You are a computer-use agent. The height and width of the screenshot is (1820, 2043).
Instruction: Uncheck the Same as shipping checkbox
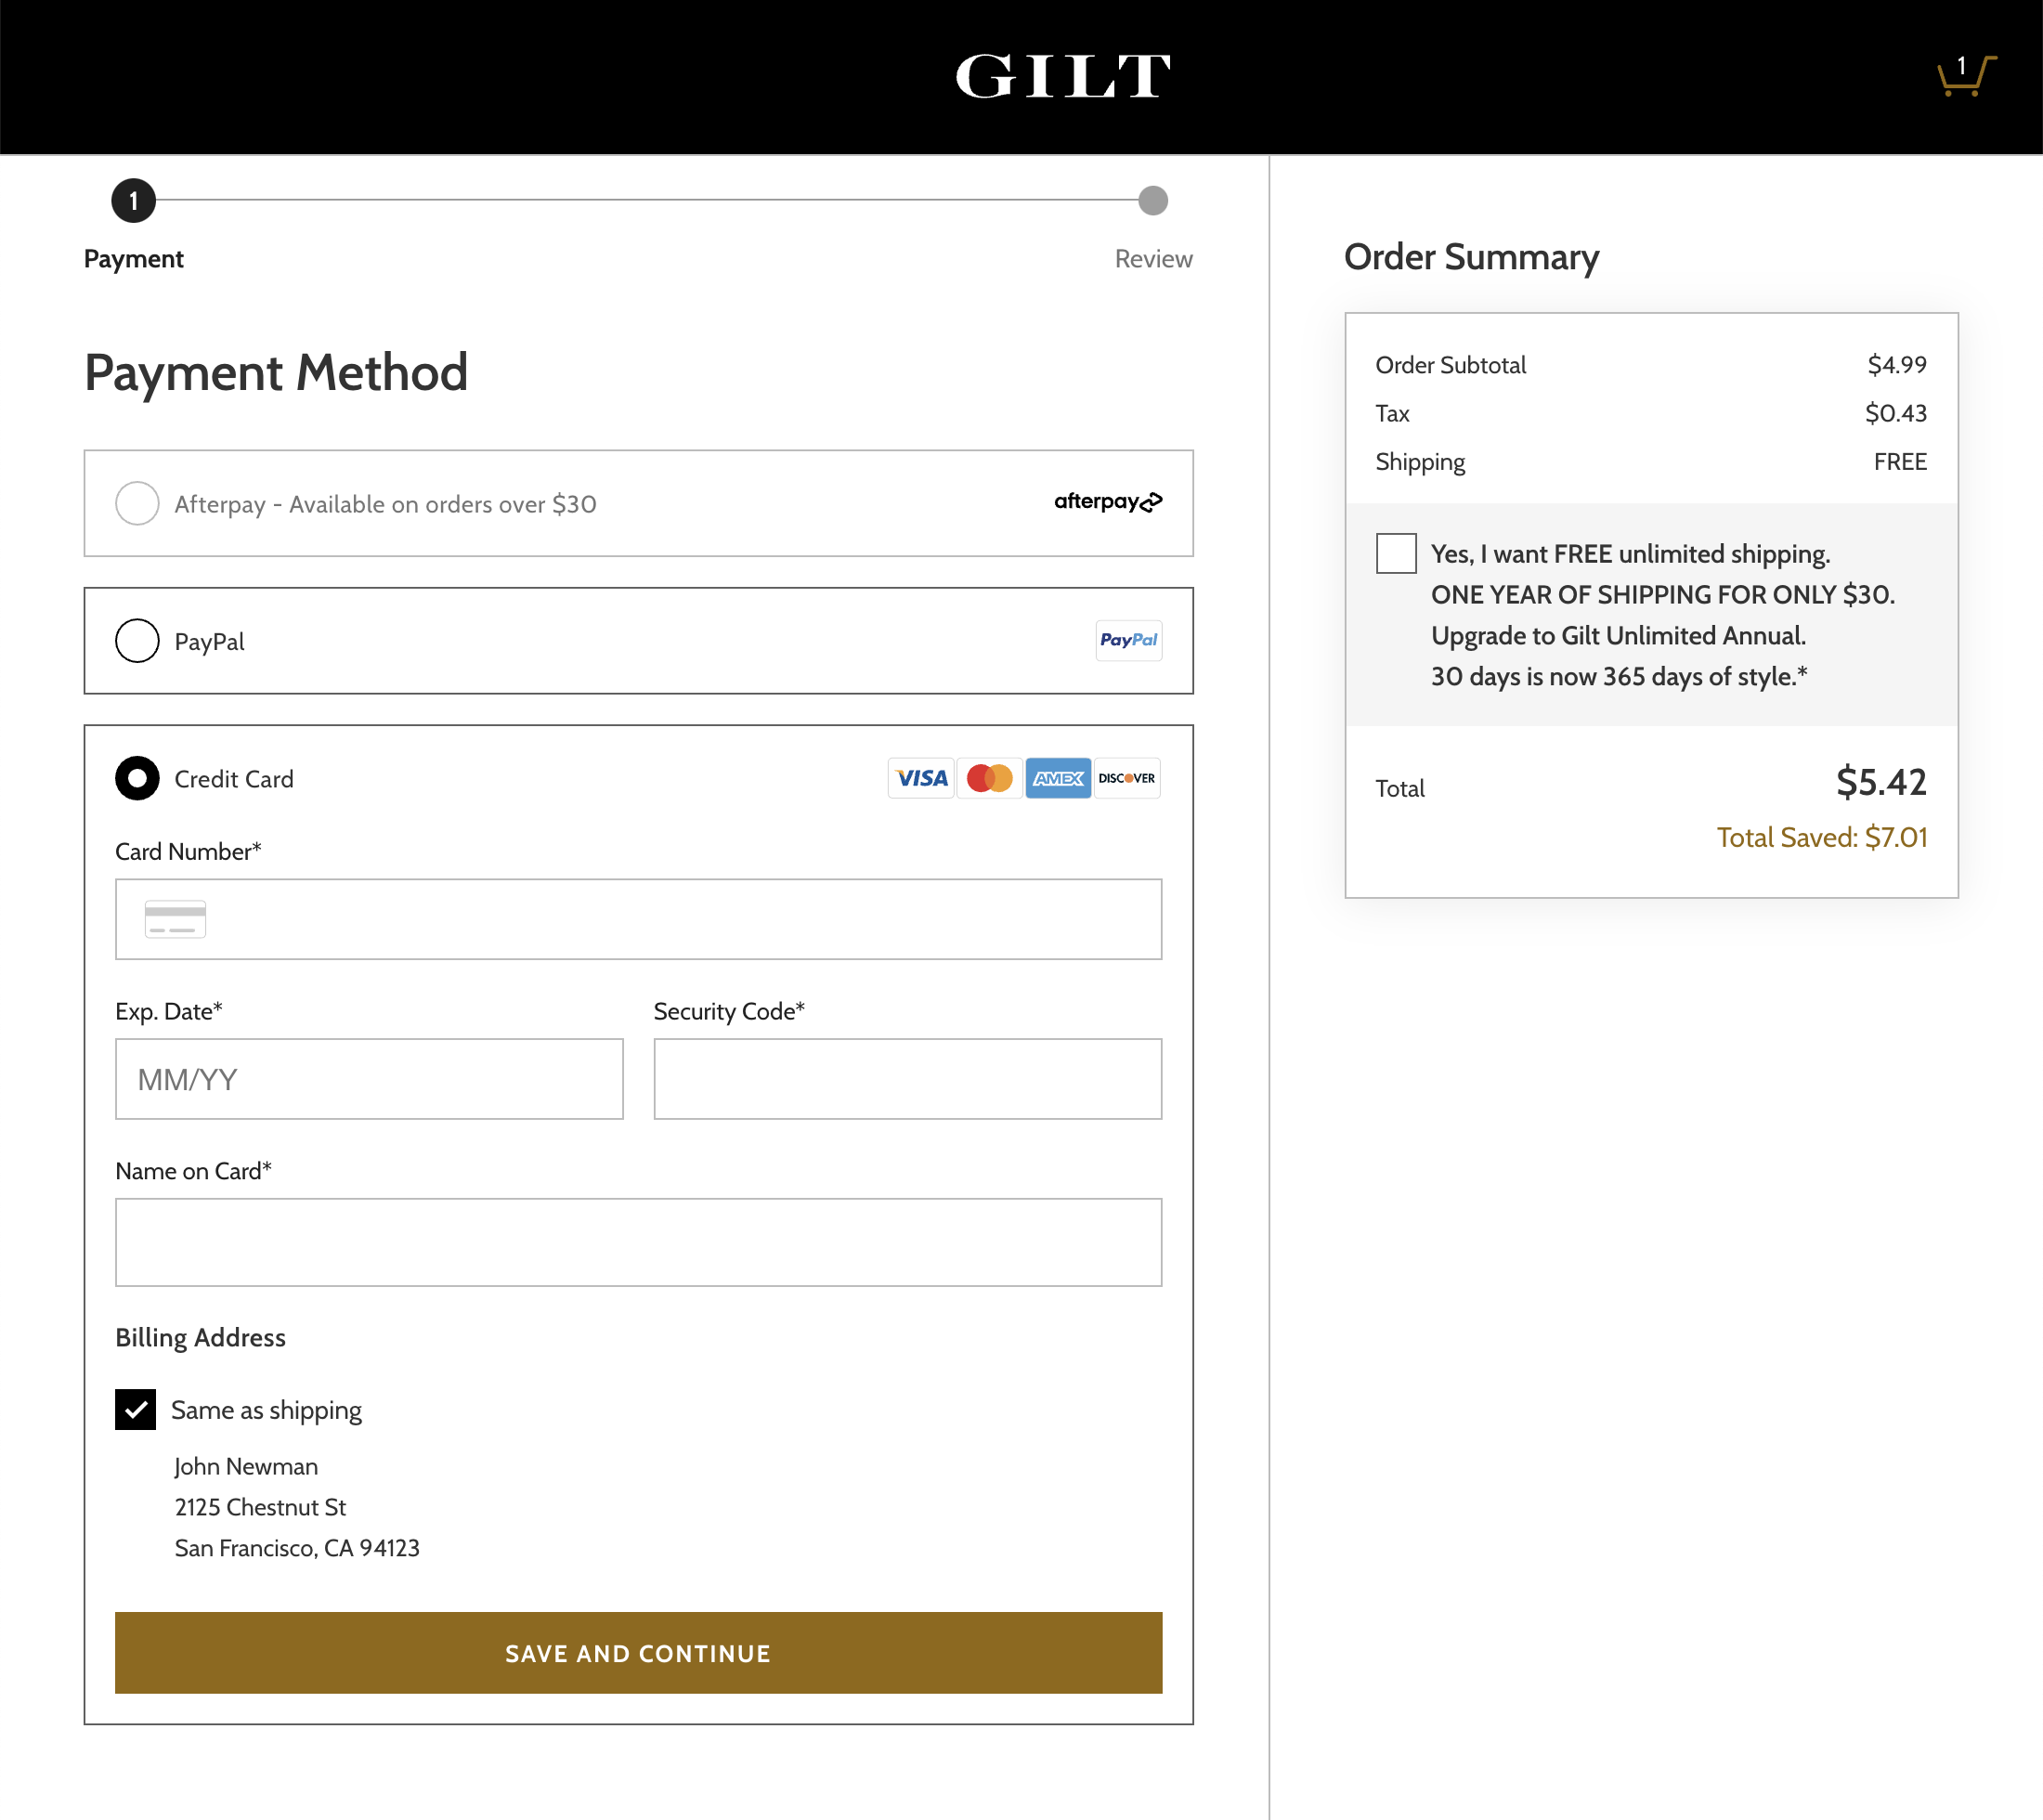135,1409
